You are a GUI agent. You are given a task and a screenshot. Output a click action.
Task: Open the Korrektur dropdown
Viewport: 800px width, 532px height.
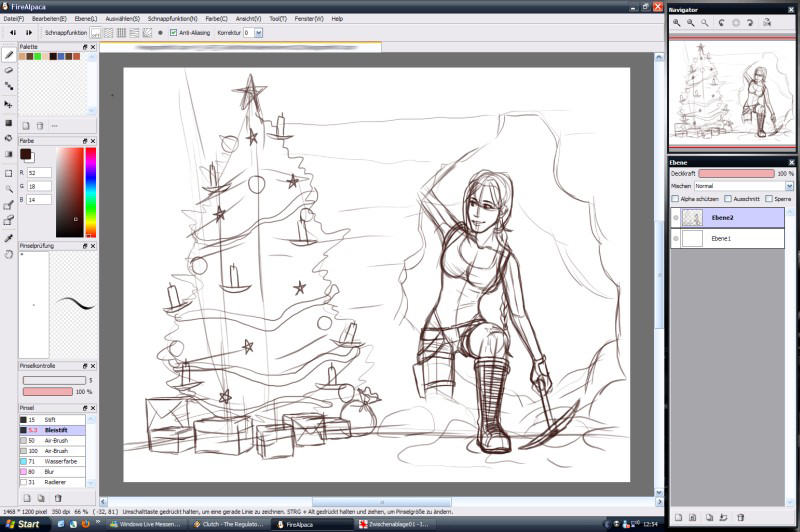(x=259, y=33)
